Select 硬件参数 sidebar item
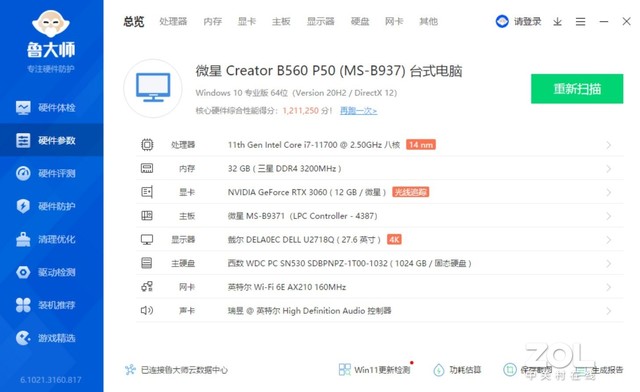The width and height of the screenshot is (640, 392). pos(51,140)
